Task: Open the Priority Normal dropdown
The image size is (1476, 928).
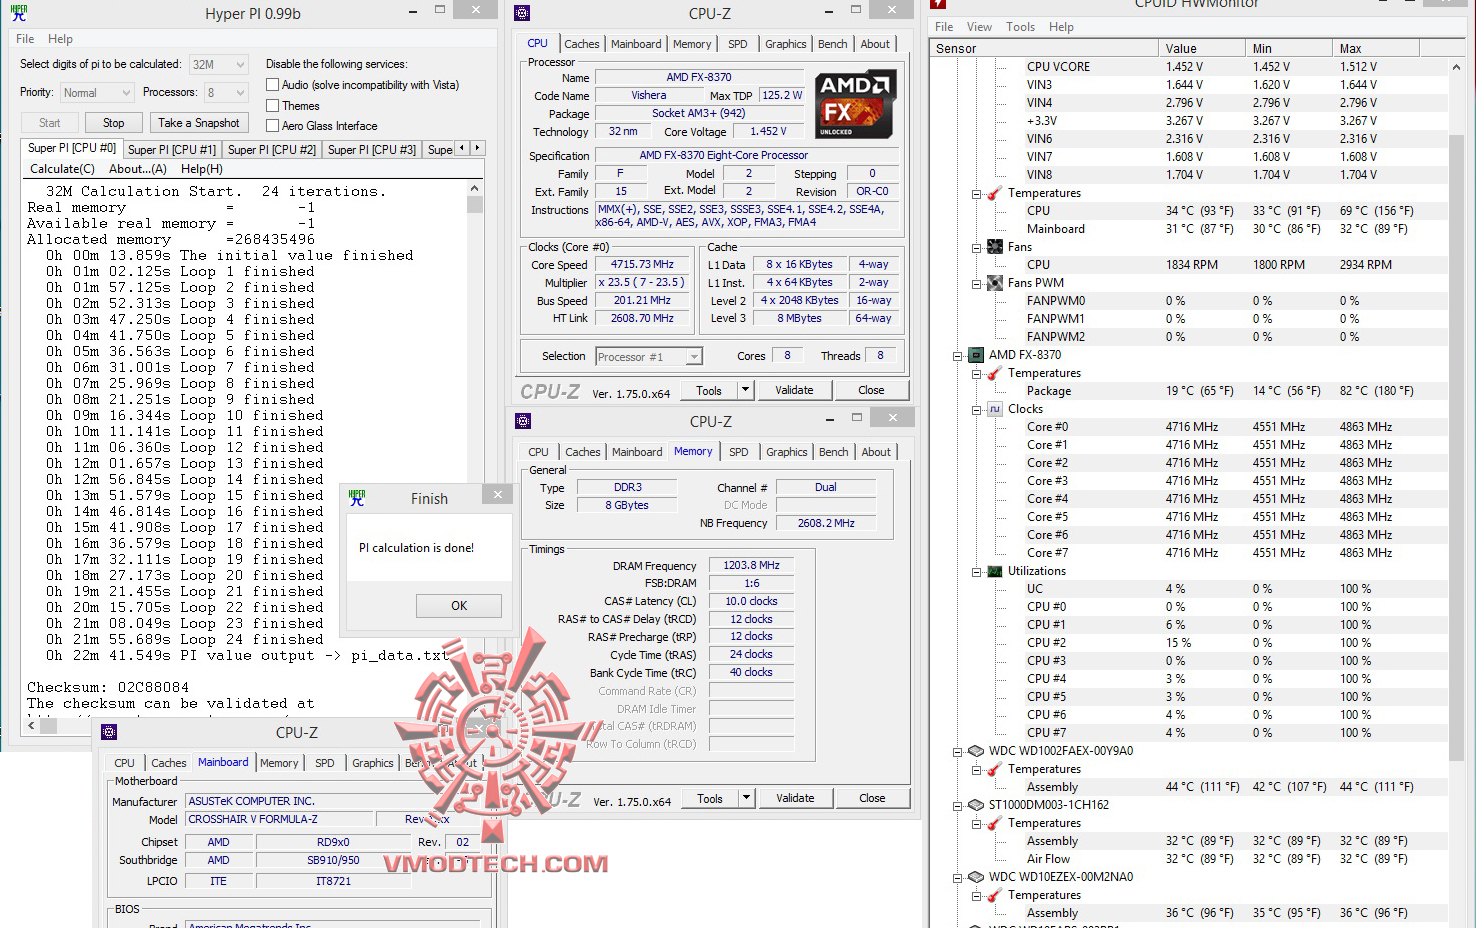Action: click(96, 92)
